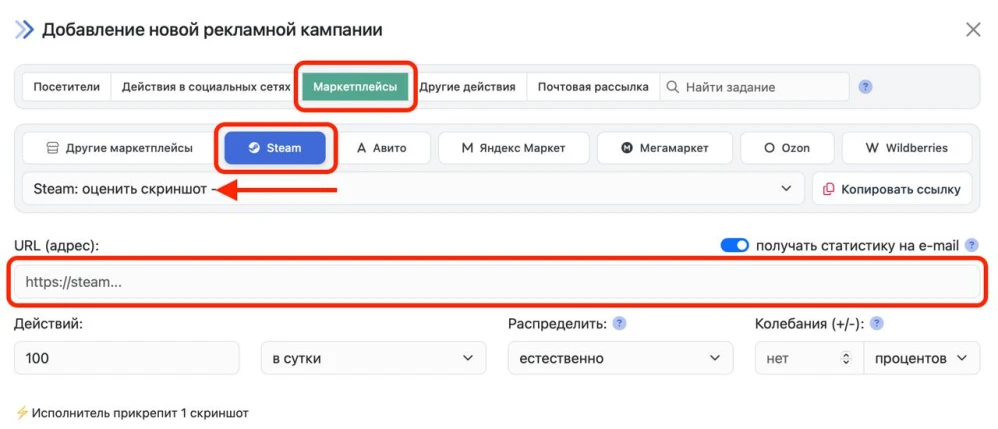Click the help icon beside Распределить label
The width and height of the screenshot is (998, 429).
[x=620, y=324]
